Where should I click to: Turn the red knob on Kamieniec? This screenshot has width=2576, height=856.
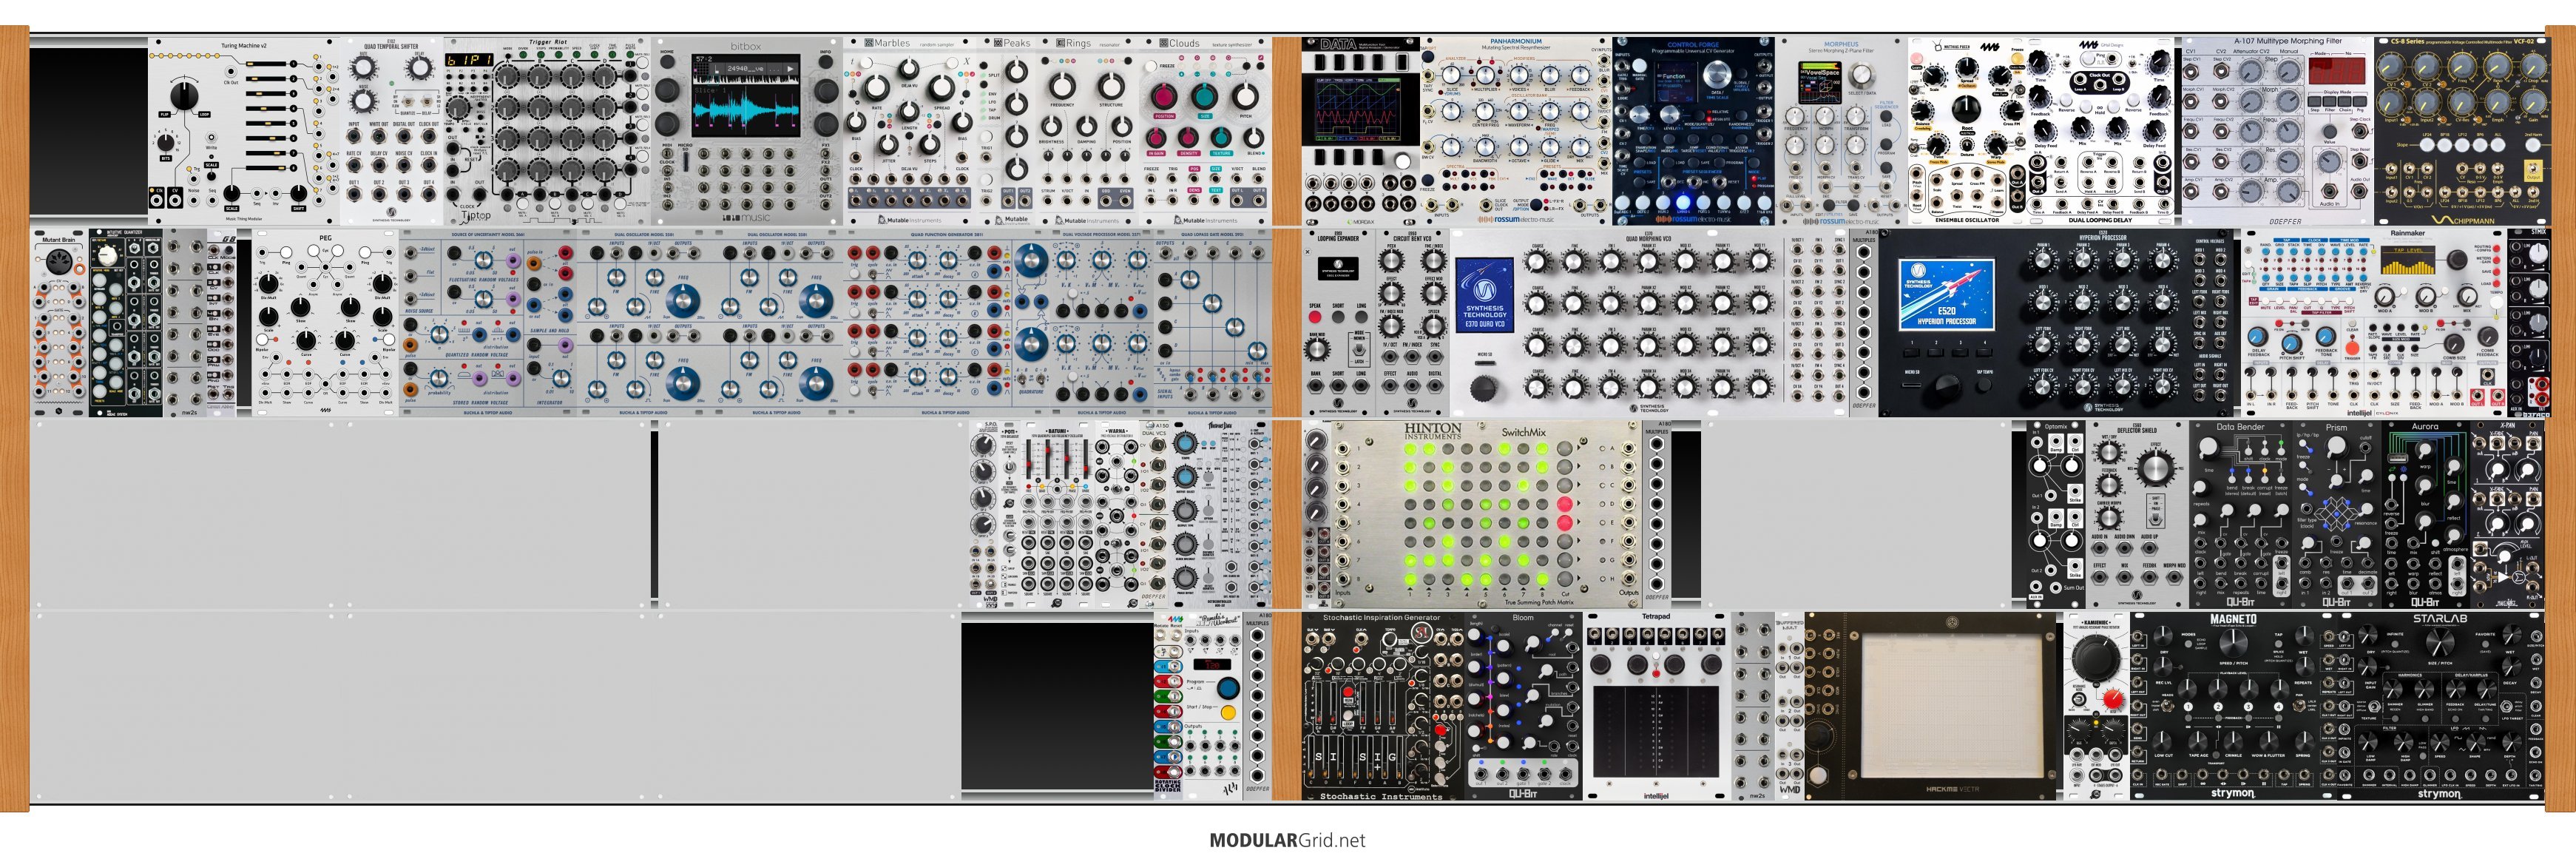click(x=2113, y=699)
